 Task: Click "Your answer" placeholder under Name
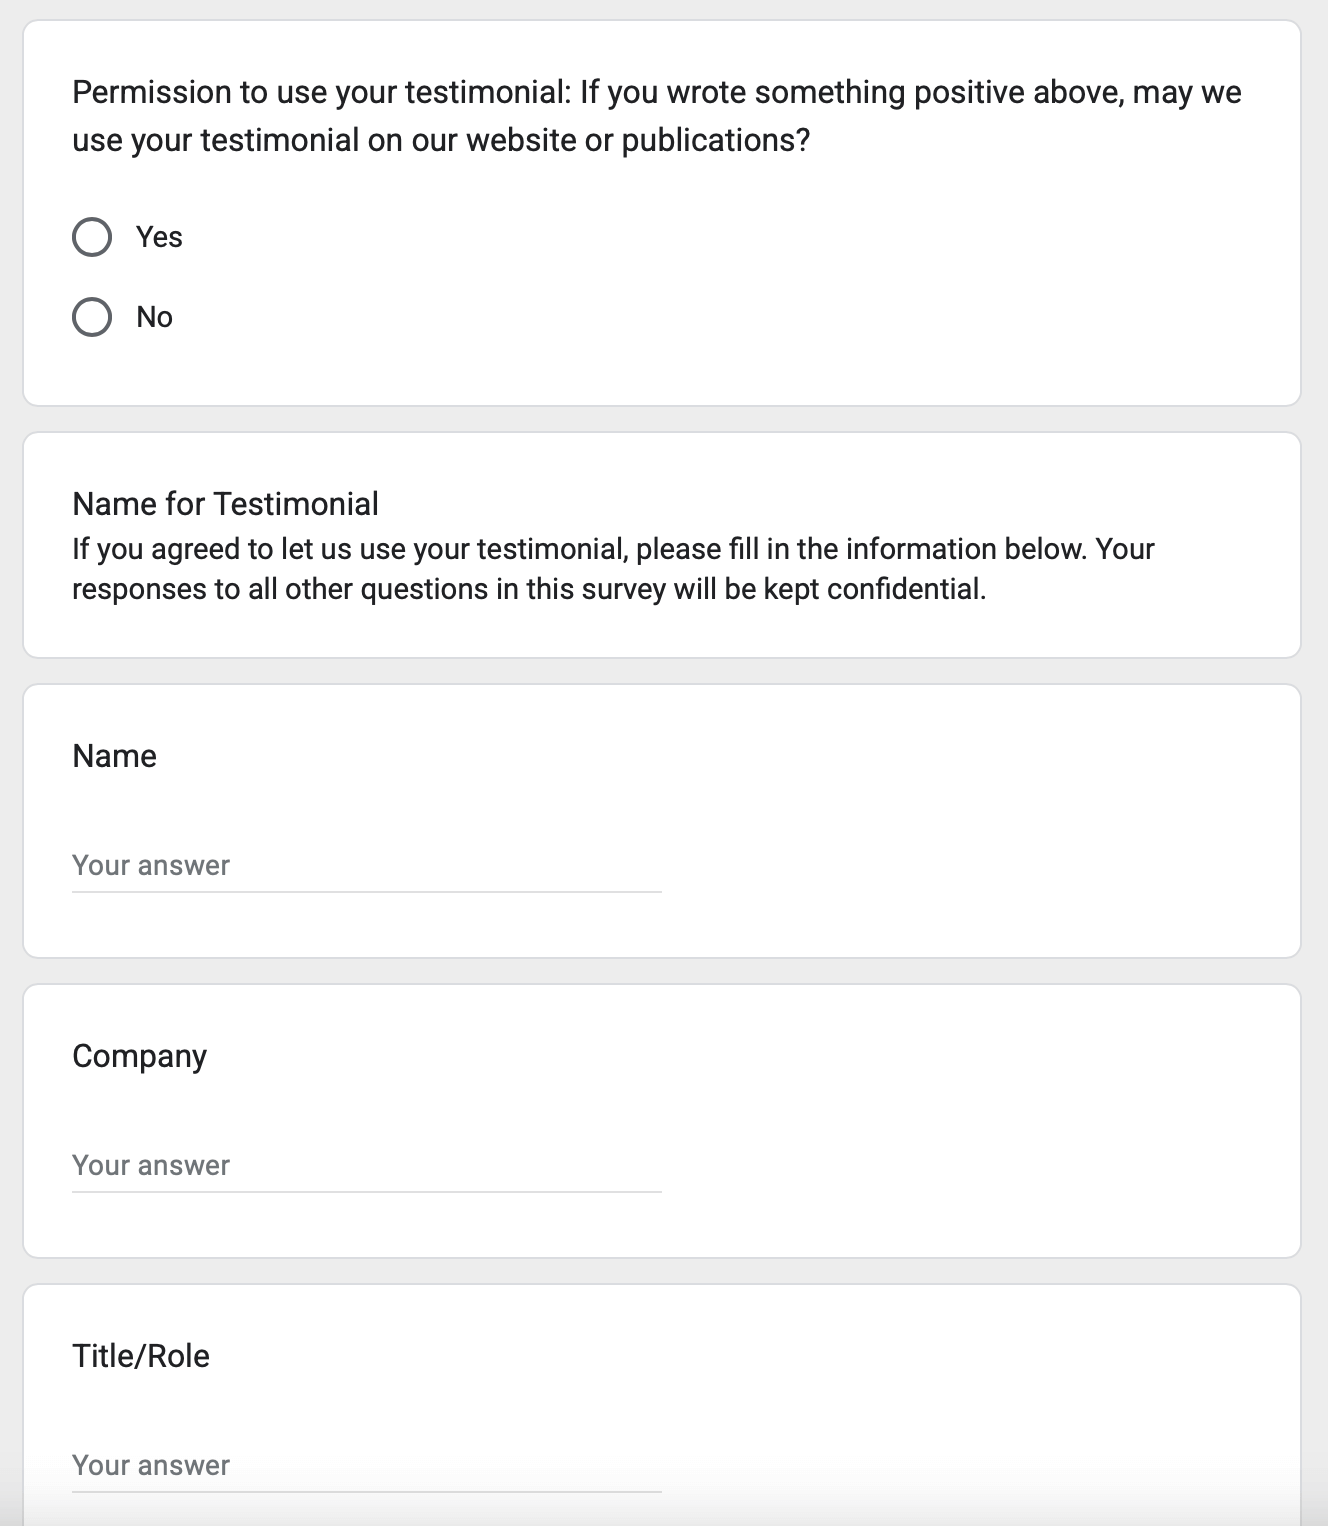pos(151,866)
